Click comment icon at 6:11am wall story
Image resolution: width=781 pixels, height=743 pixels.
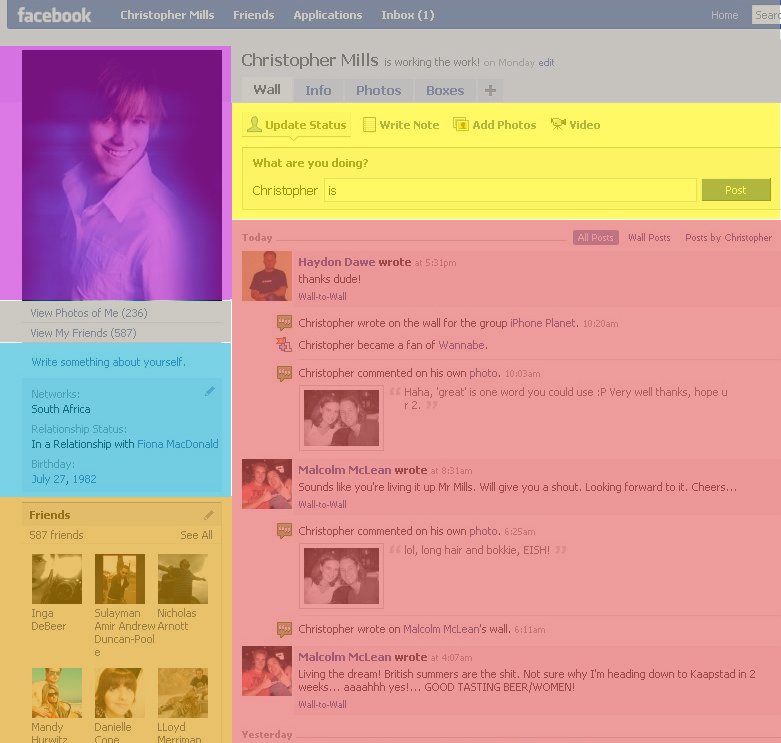[x=284, y=629]
